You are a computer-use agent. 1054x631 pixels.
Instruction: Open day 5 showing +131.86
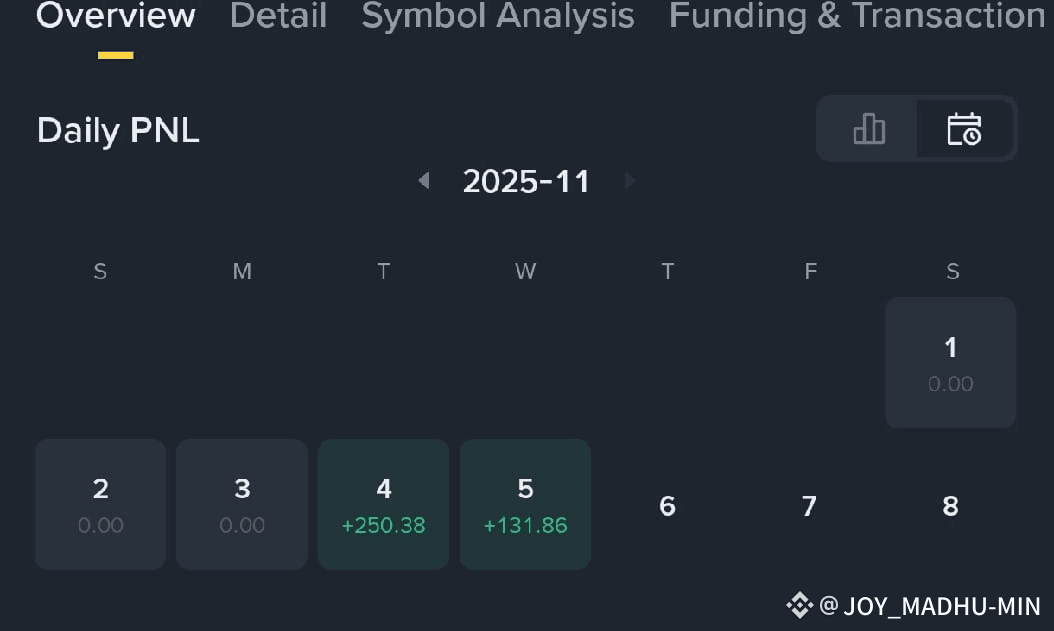[x=526, y=505]
